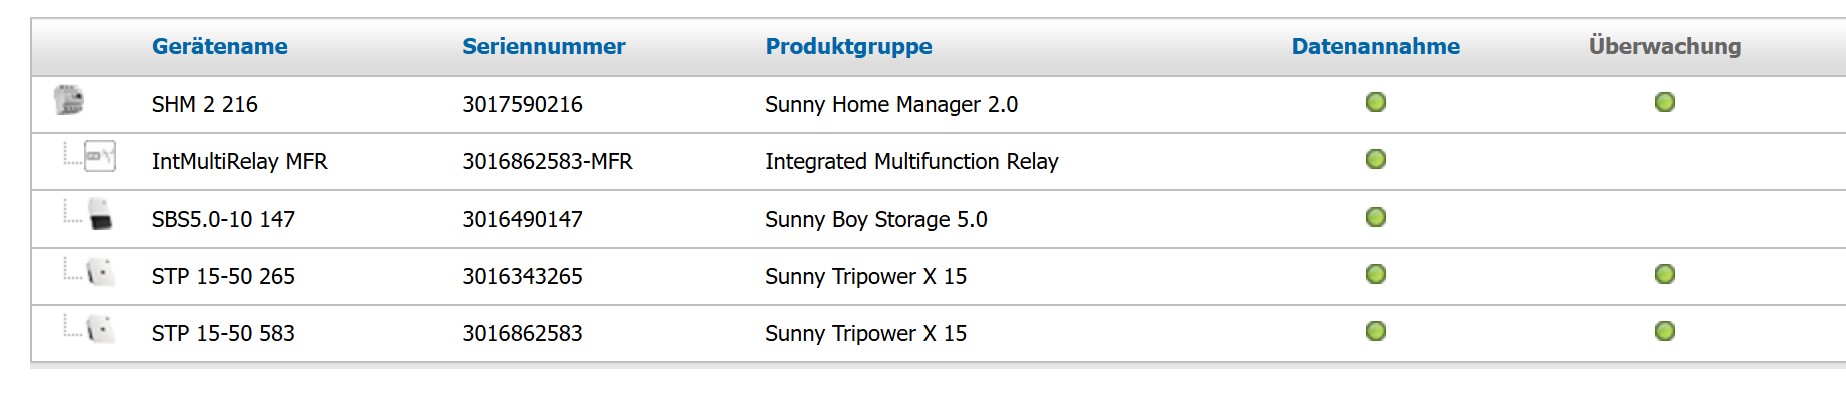Click Überwachung status dot for STP 15-50 265
Image resolution: width=1846 pixels, height=402 pixels.
[1665, 274]
